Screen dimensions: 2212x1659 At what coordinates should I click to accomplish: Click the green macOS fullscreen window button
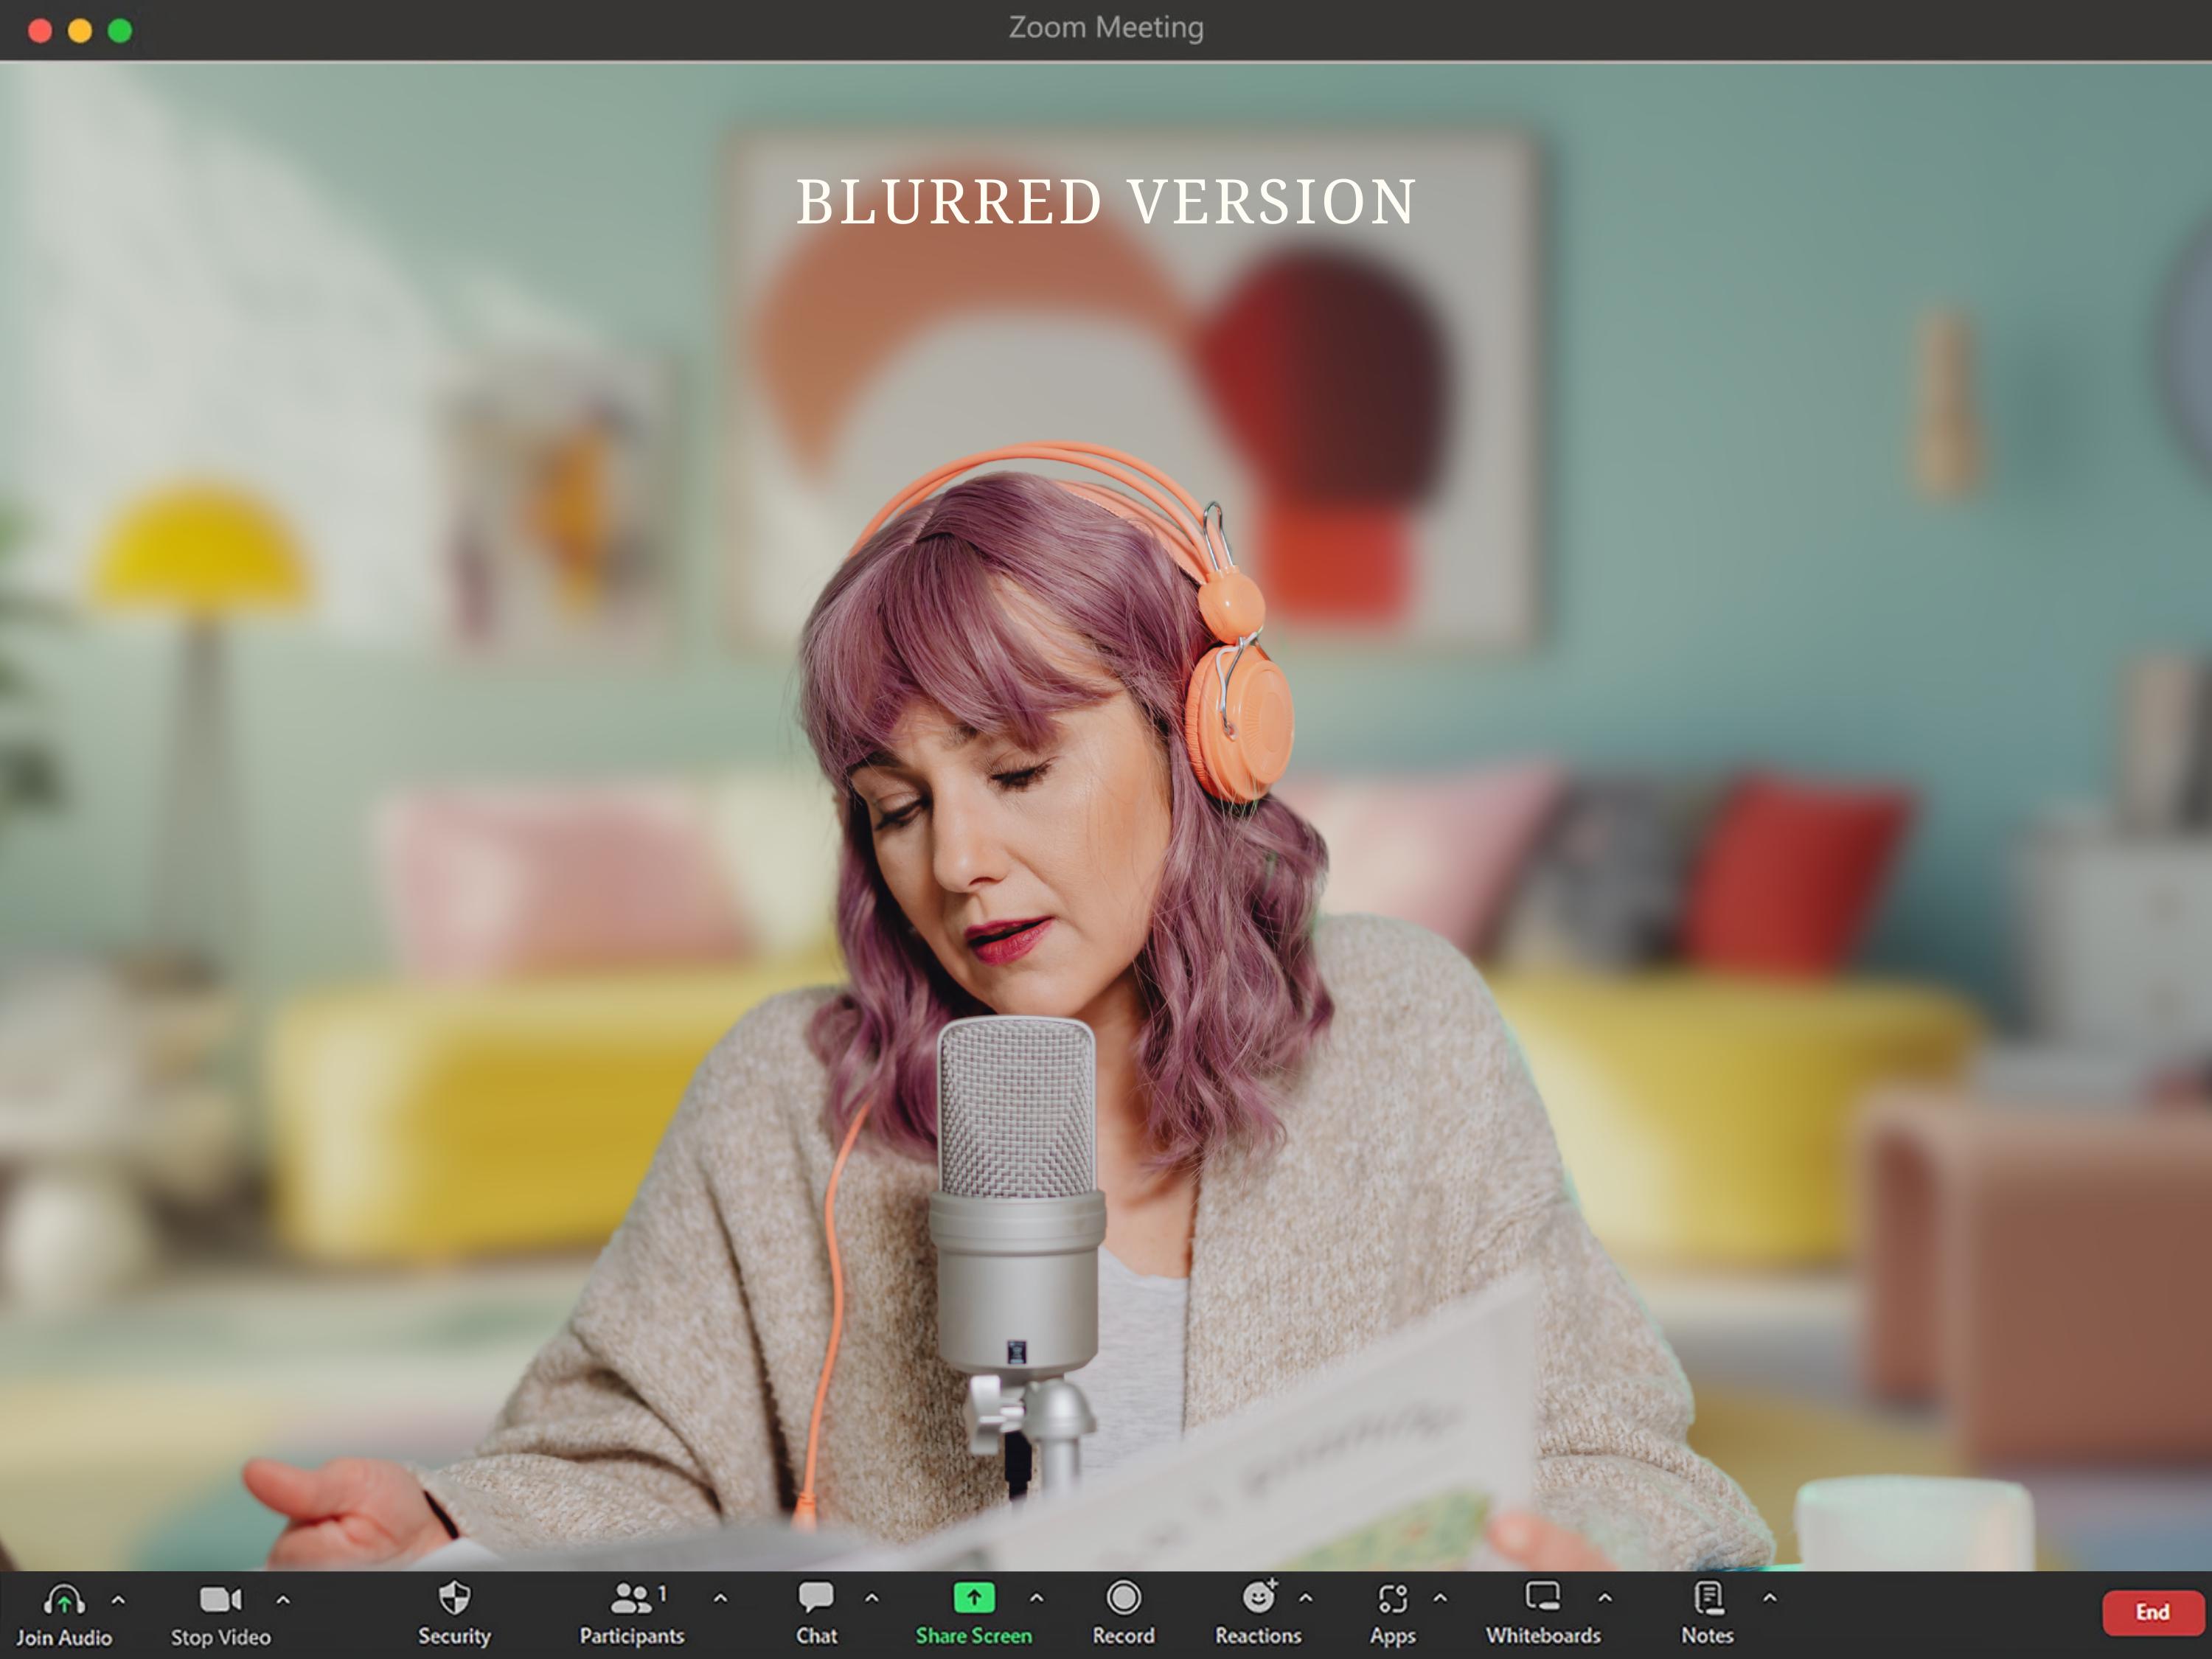point(120,30)
